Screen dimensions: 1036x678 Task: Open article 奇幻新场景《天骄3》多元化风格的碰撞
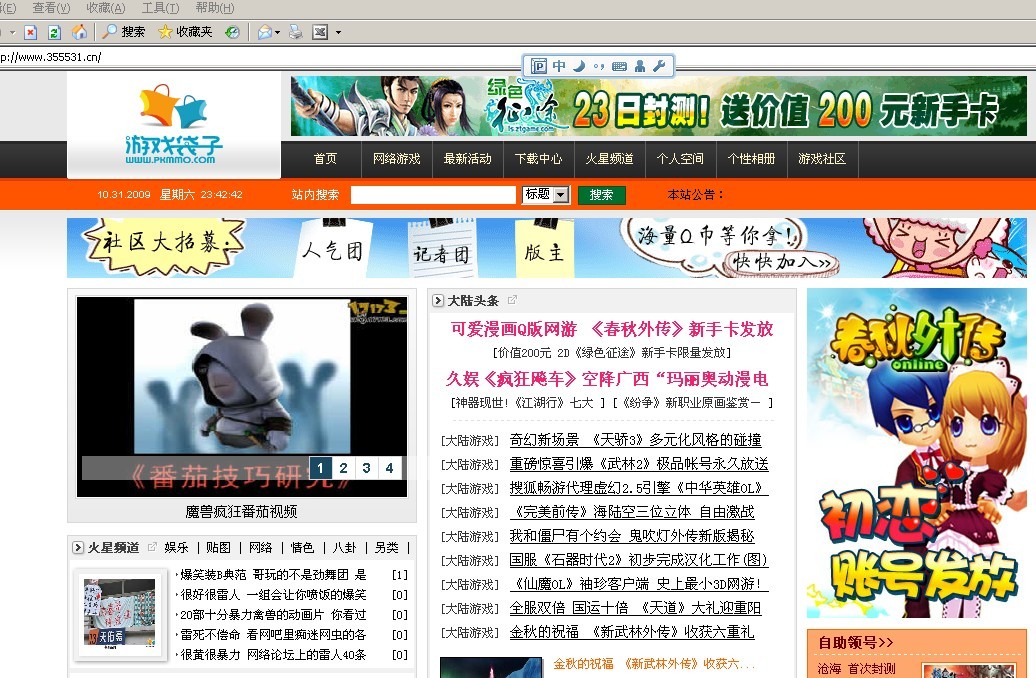click(x=636, y=440)
